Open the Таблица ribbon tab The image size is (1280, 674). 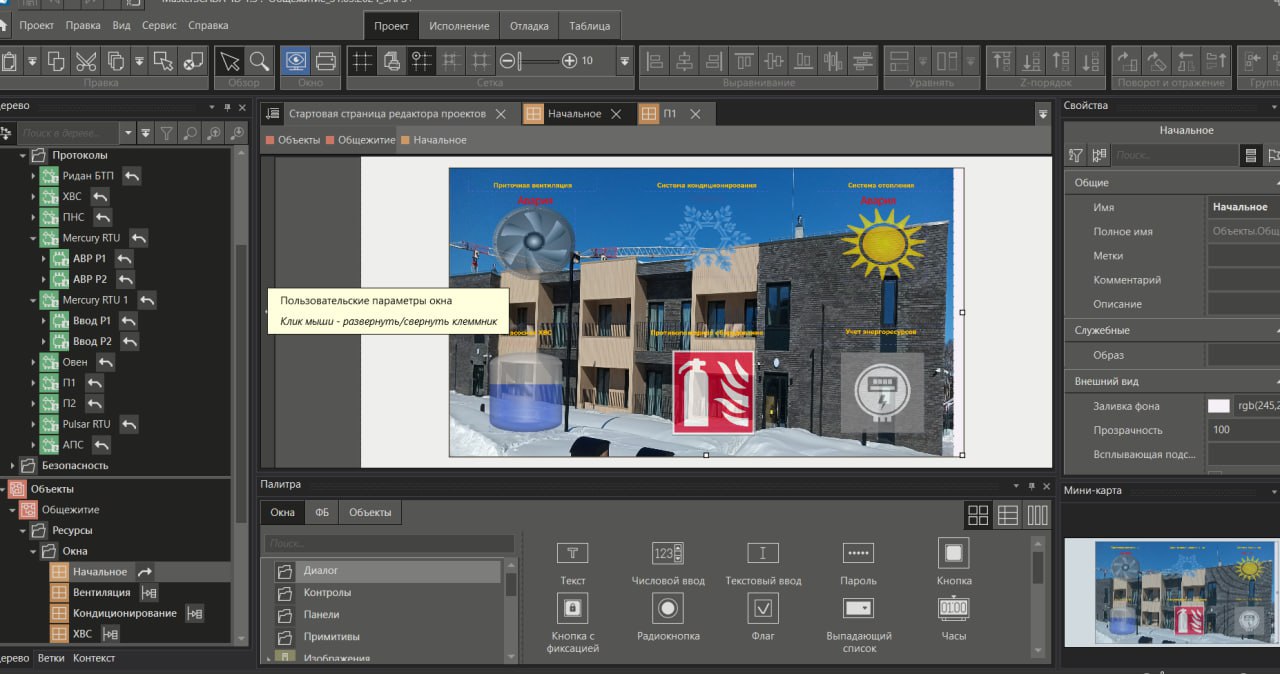tap(590, 26)
